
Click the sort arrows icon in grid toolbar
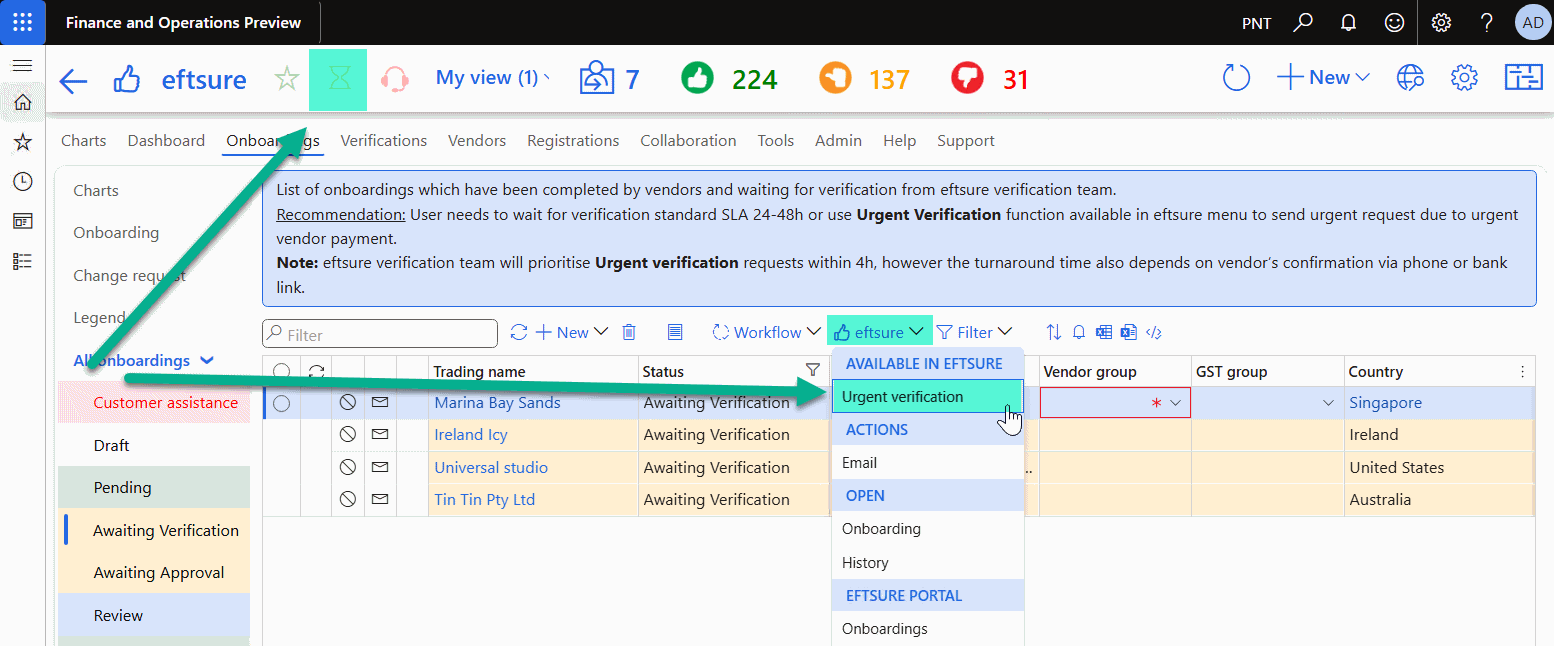pyautogui.click(x=1054, y=332)
